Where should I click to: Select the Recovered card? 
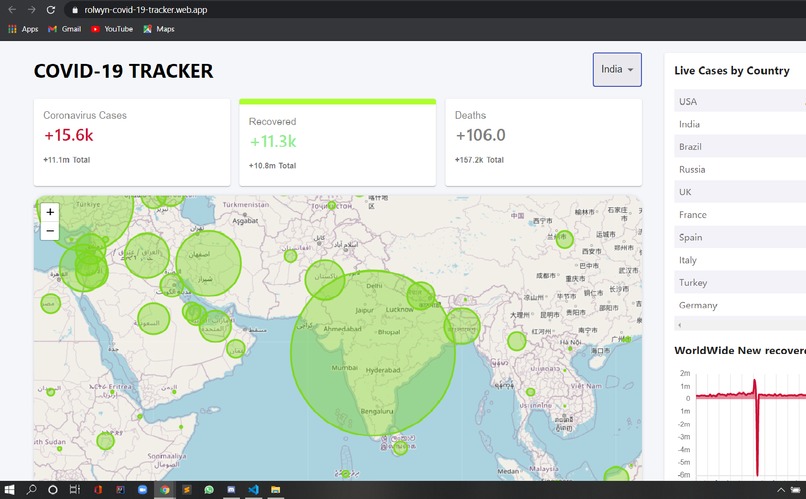[x=337, y=142]
